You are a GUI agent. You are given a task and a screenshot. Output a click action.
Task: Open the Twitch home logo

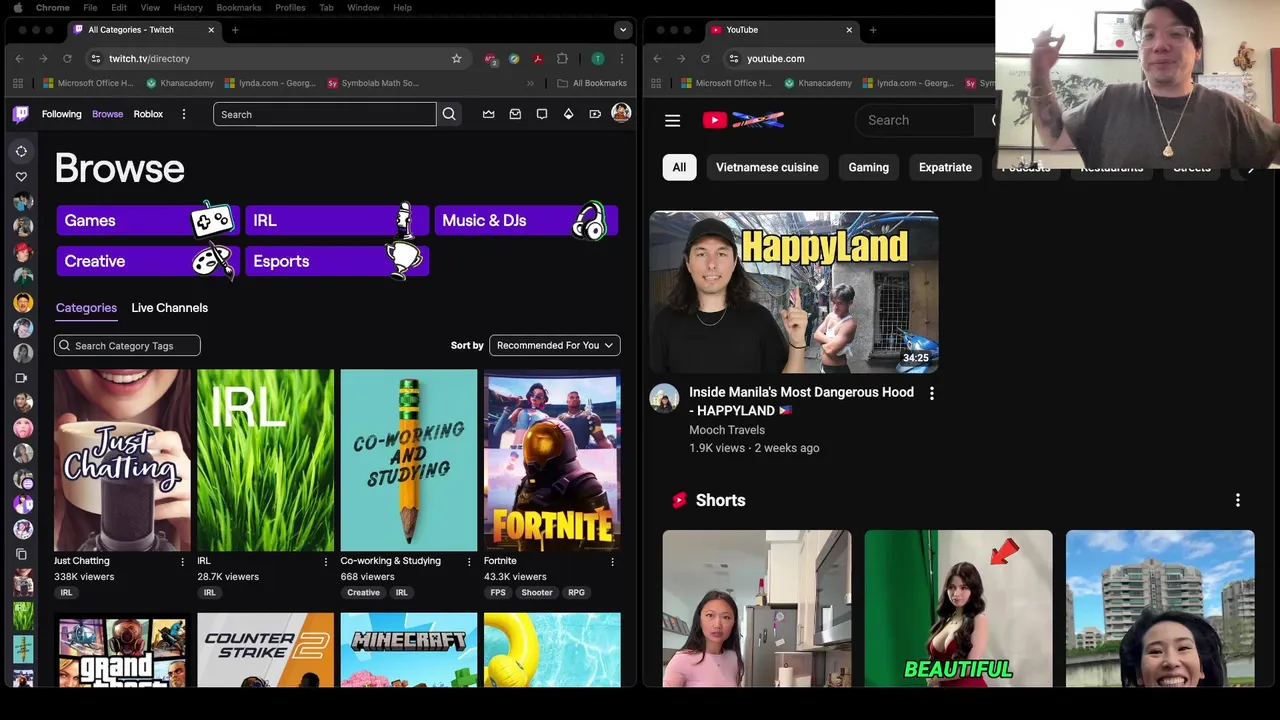[x=21, y=114]
